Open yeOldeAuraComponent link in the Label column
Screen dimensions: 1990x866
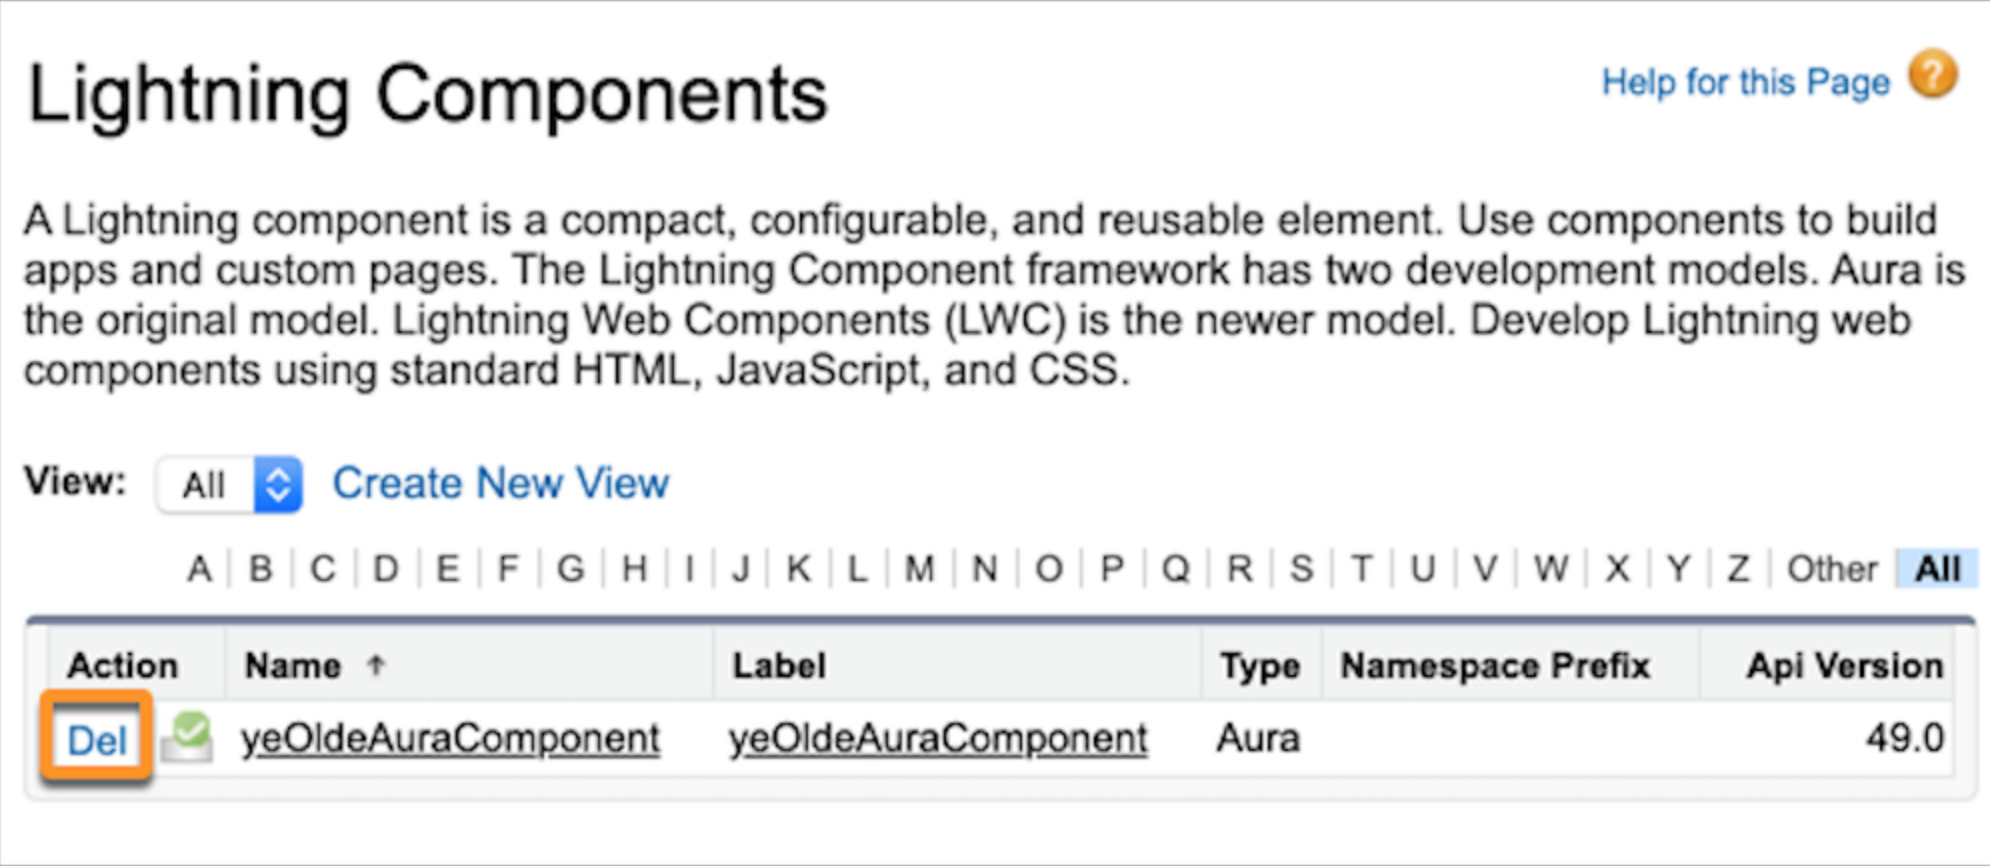coord(938,739)
